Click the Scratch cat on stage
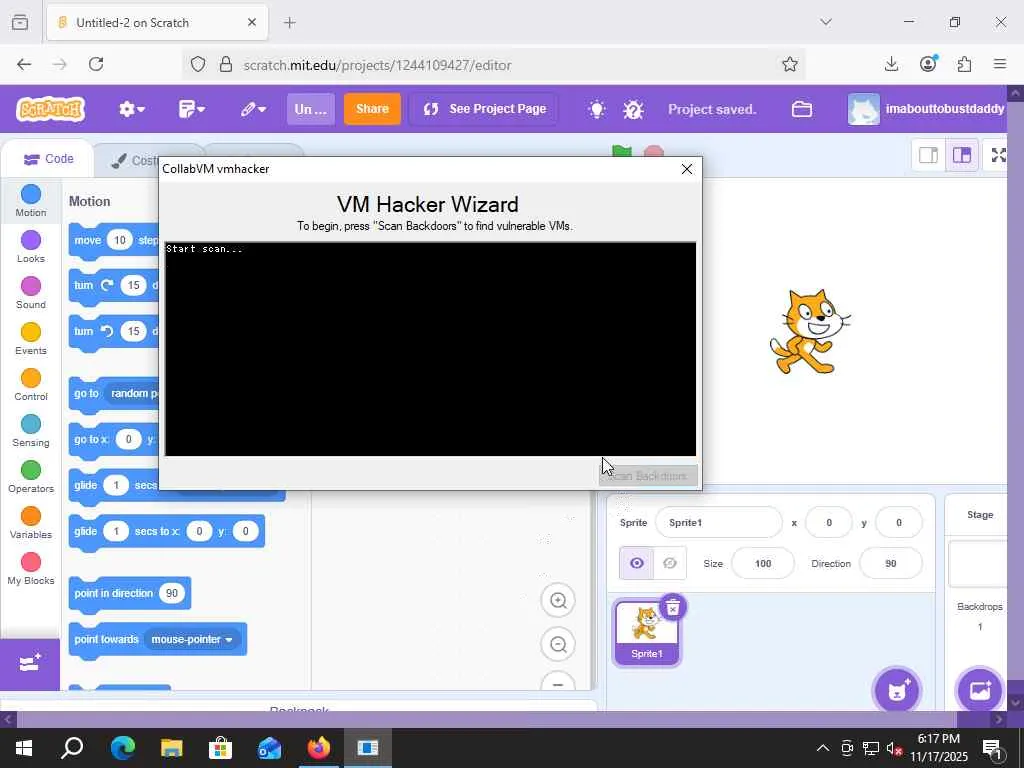 810,331
